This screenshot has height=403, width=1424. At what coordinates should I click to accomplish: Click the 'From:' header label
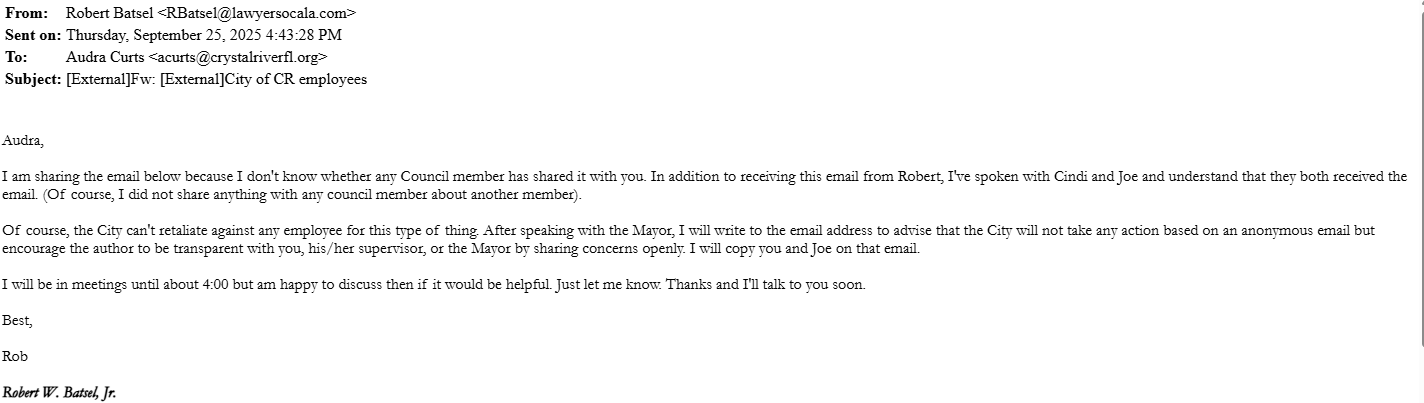pos(26,13)
